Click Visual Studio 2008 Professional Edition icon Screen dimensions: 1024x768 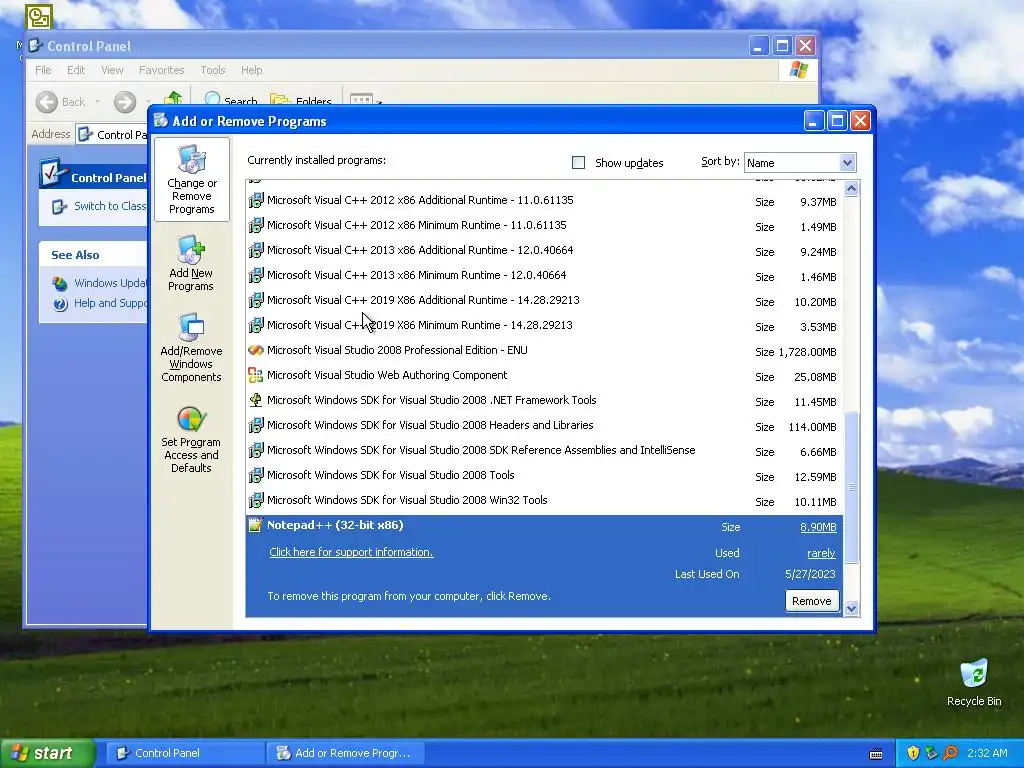click(x=255, y=350)
